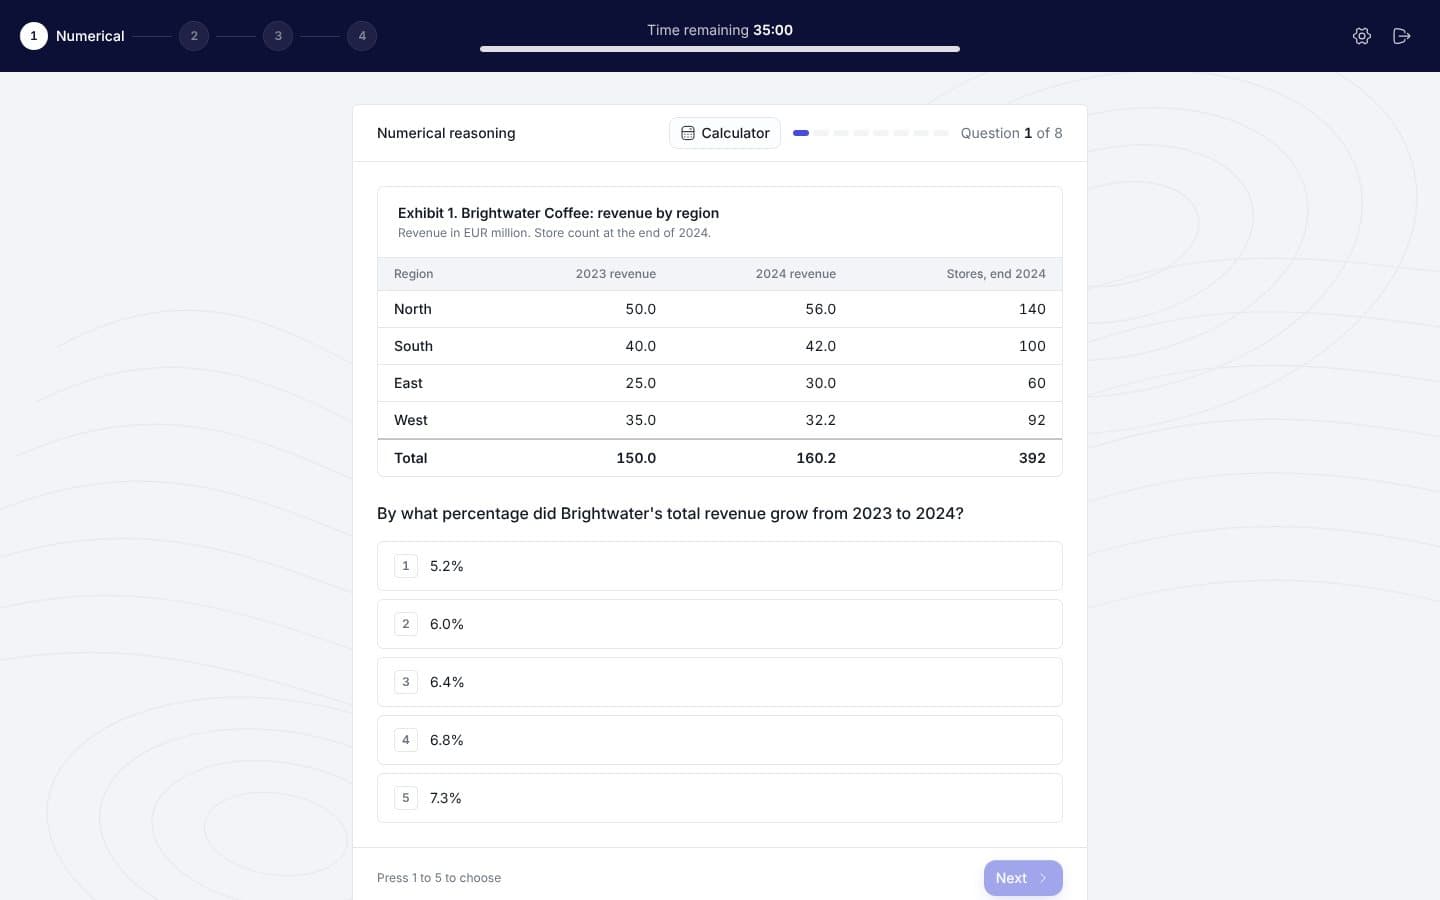Click North 2024 revenue 56.0
1440x900 pixels.
click(821, 309)
